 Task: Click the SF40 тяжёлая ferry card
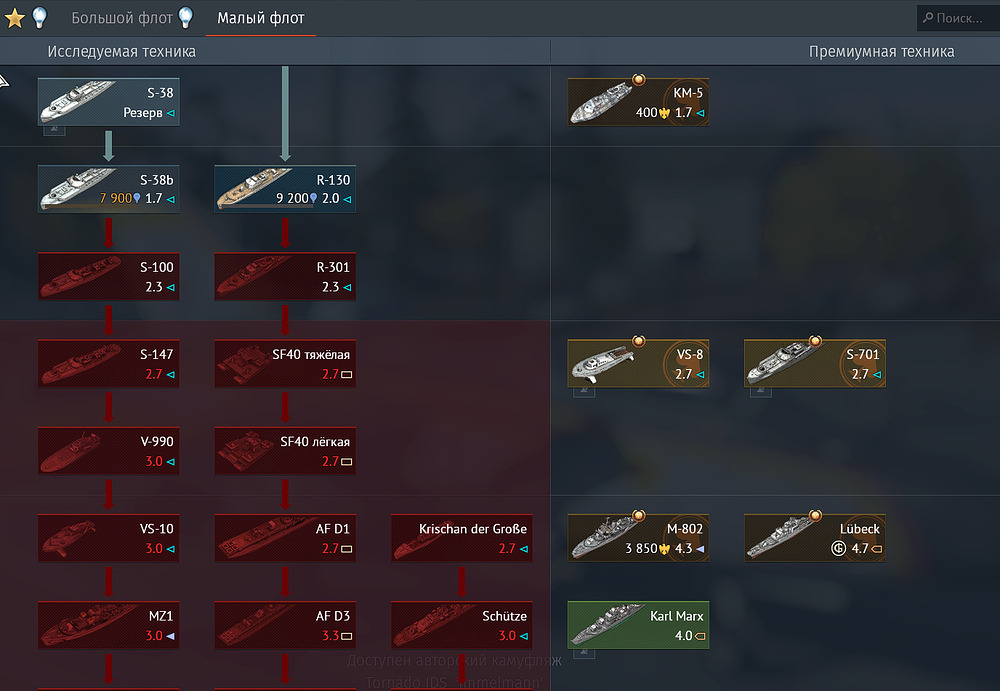point(285,364)
